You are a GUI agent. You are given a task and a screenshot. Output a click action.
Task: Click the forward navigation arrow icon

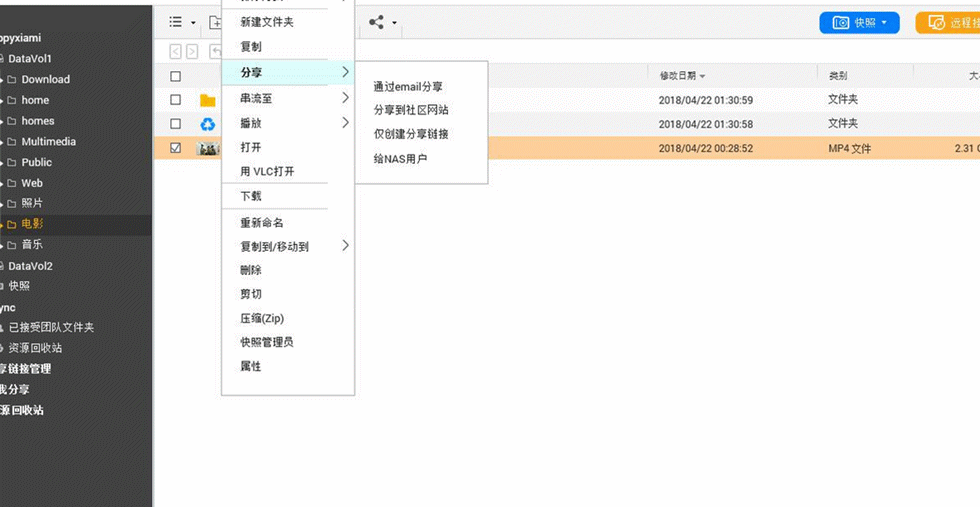[192, 52]
